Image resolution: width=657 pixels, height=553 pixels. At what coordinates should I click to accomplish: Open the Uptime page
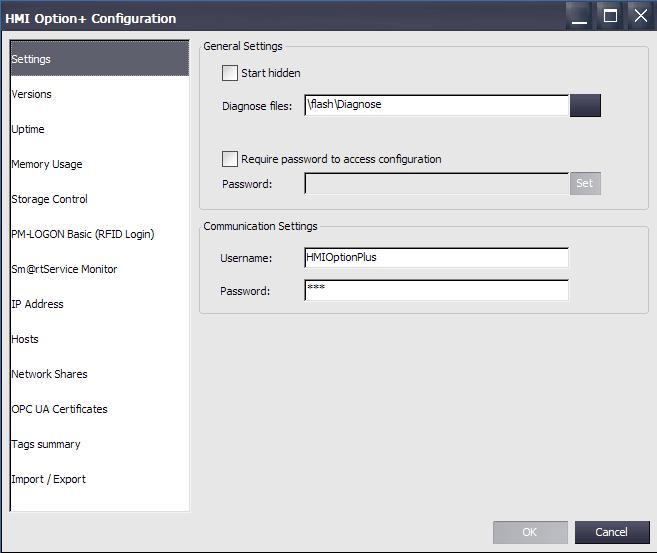(100, 129)
